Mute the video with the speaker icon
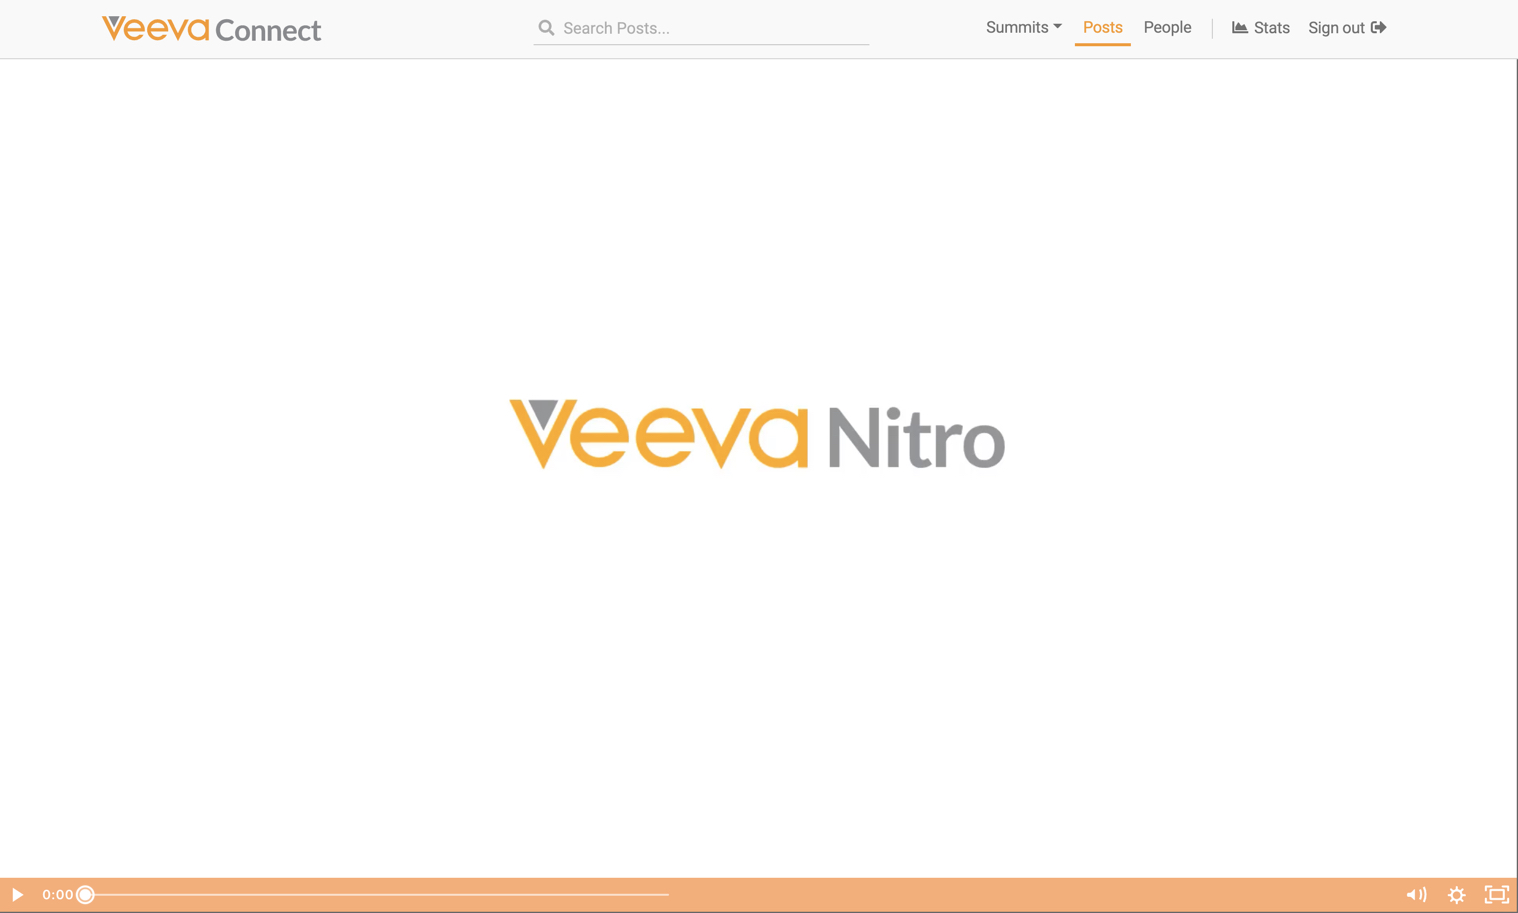Viewport: 1518px width, 913px height. 1416,895
